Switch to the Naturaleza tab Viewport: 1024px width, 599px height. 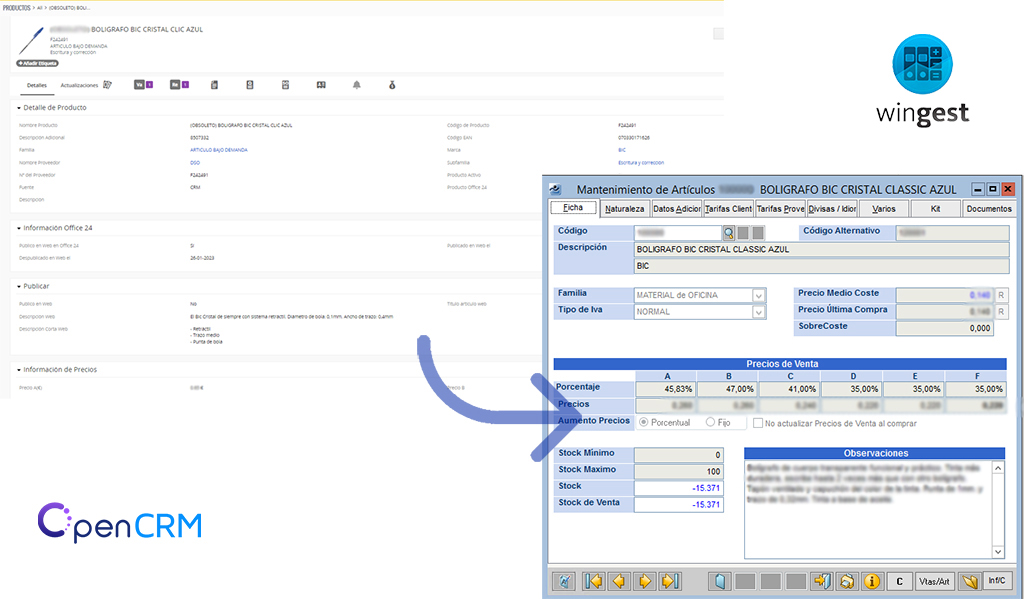coord(624,209)
